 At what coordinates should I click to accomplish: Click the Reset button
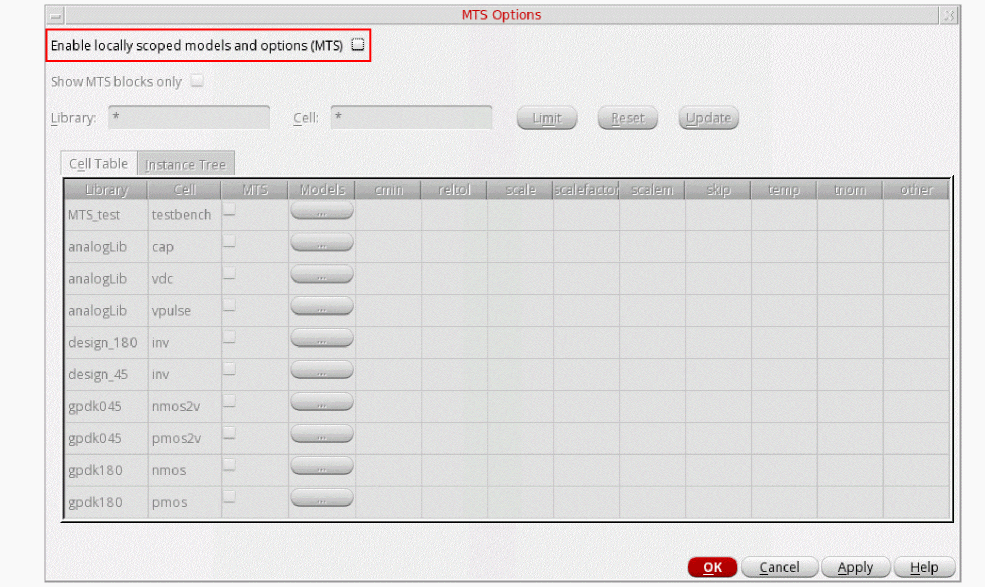628,118
